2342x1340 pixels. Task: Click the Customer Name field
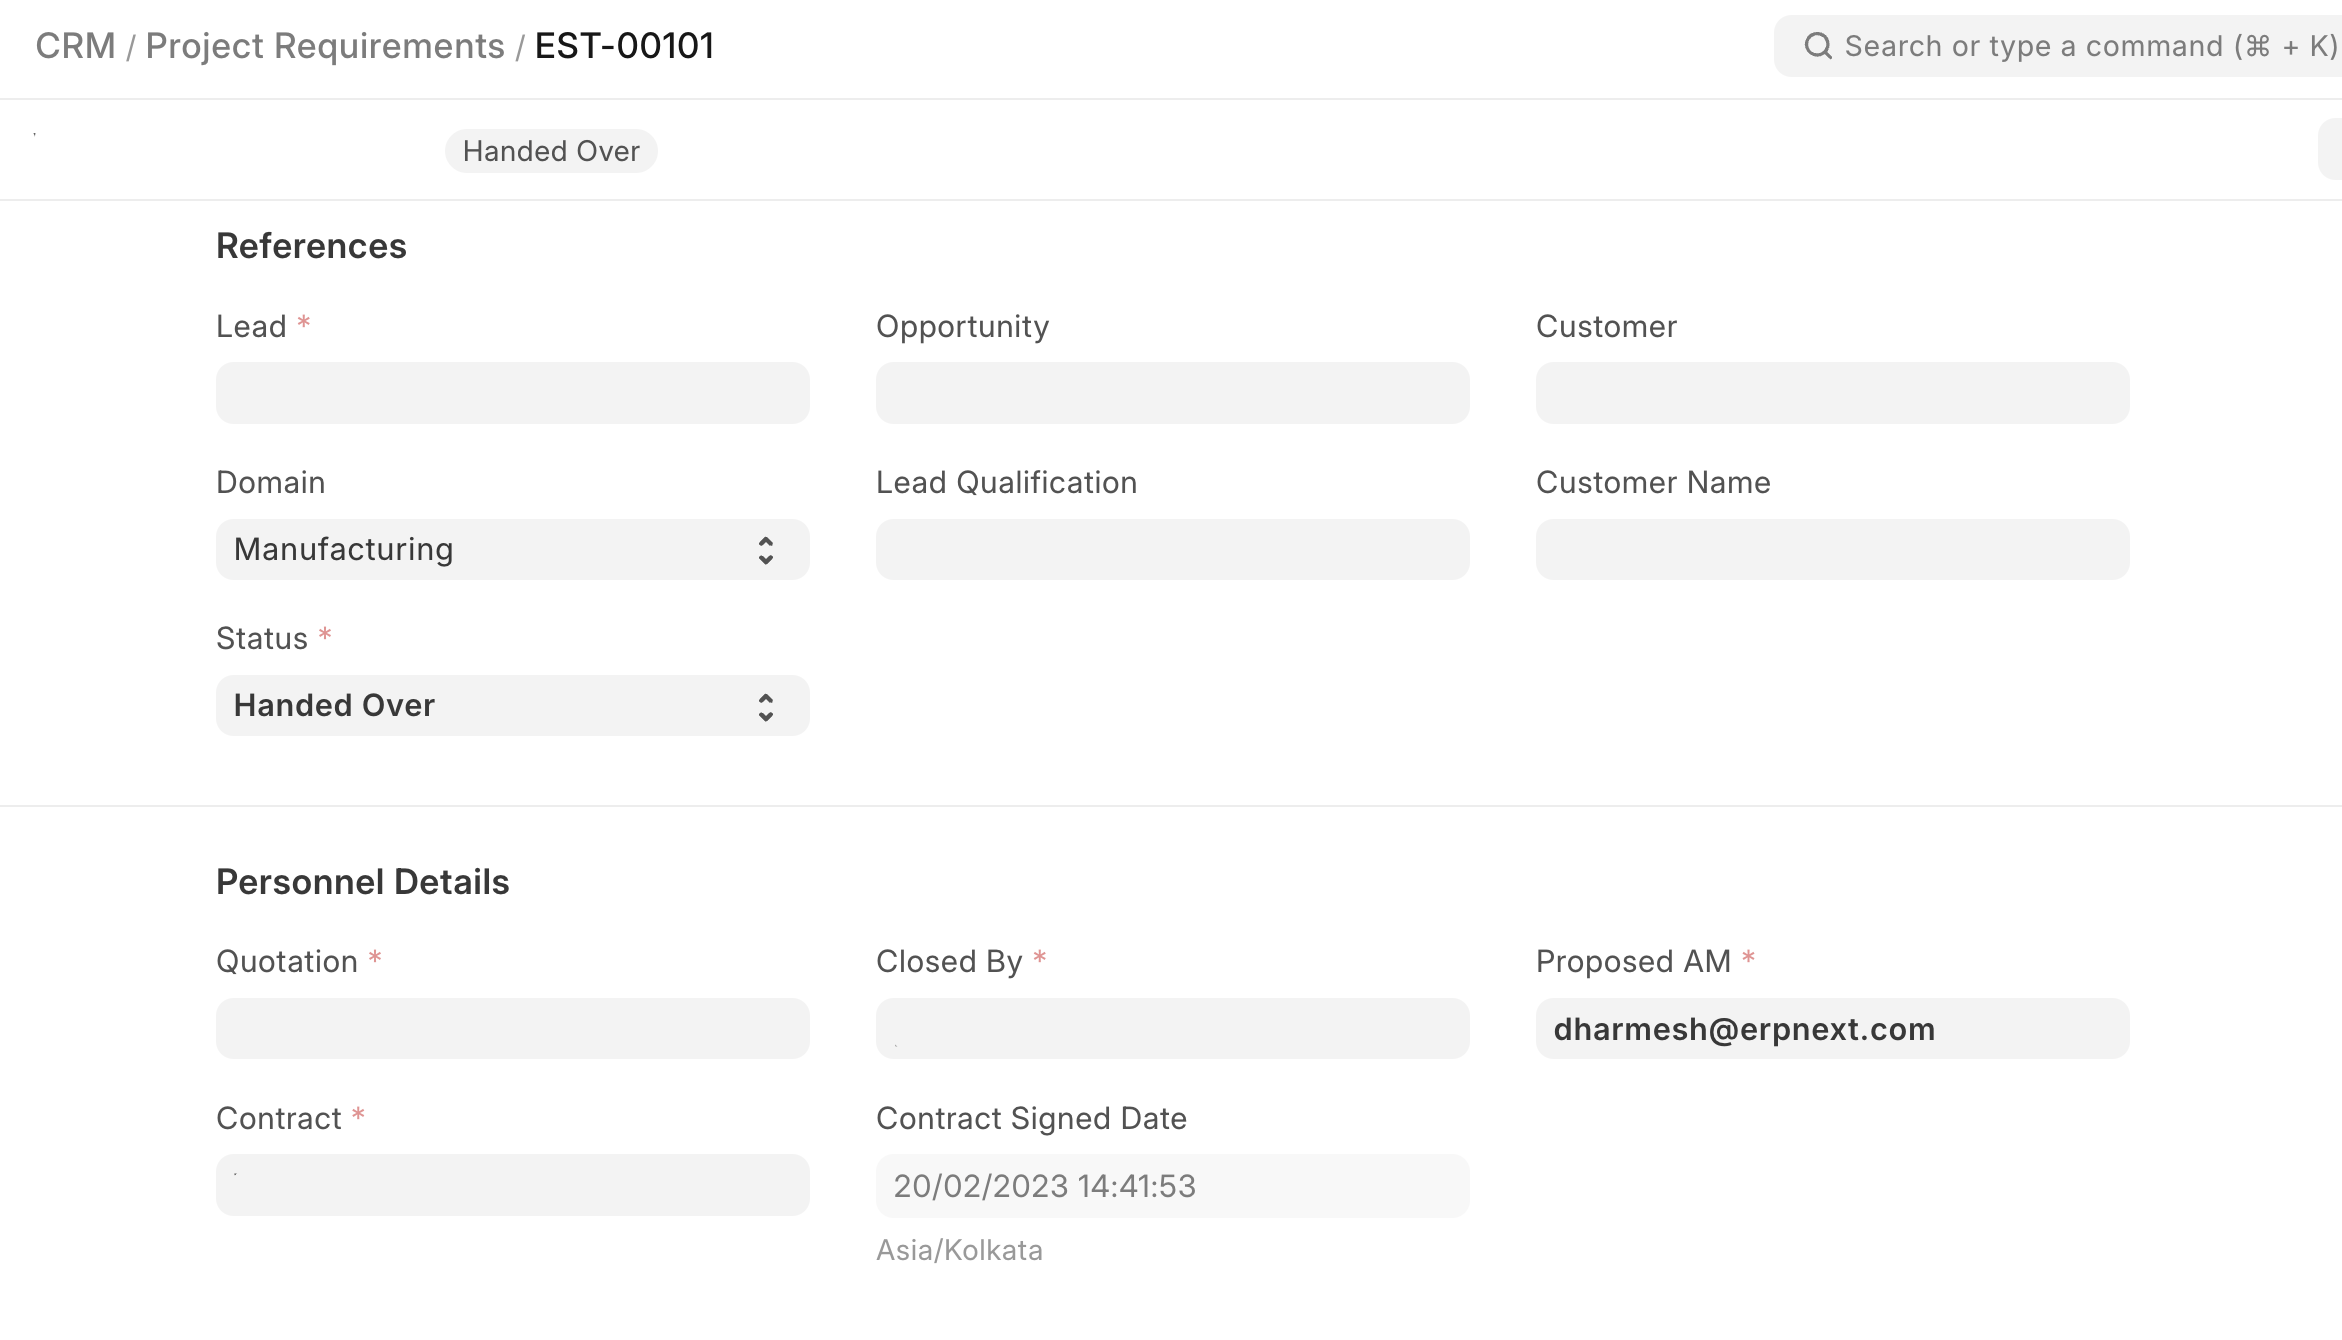1832,550
